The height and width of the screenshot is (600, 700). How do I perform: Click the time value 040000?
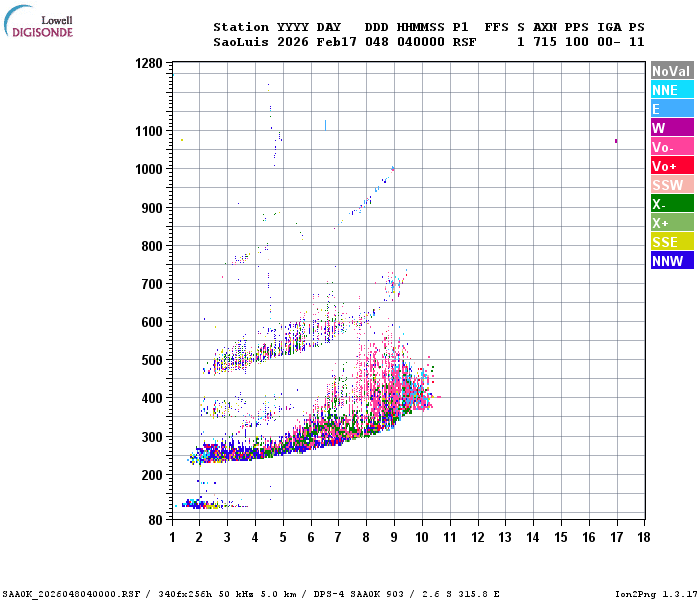click(x=421, y=42)
